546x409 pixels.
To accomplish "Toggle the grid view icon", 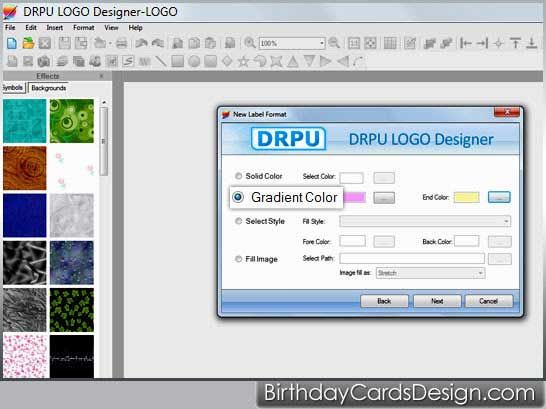I will (390, 43).
